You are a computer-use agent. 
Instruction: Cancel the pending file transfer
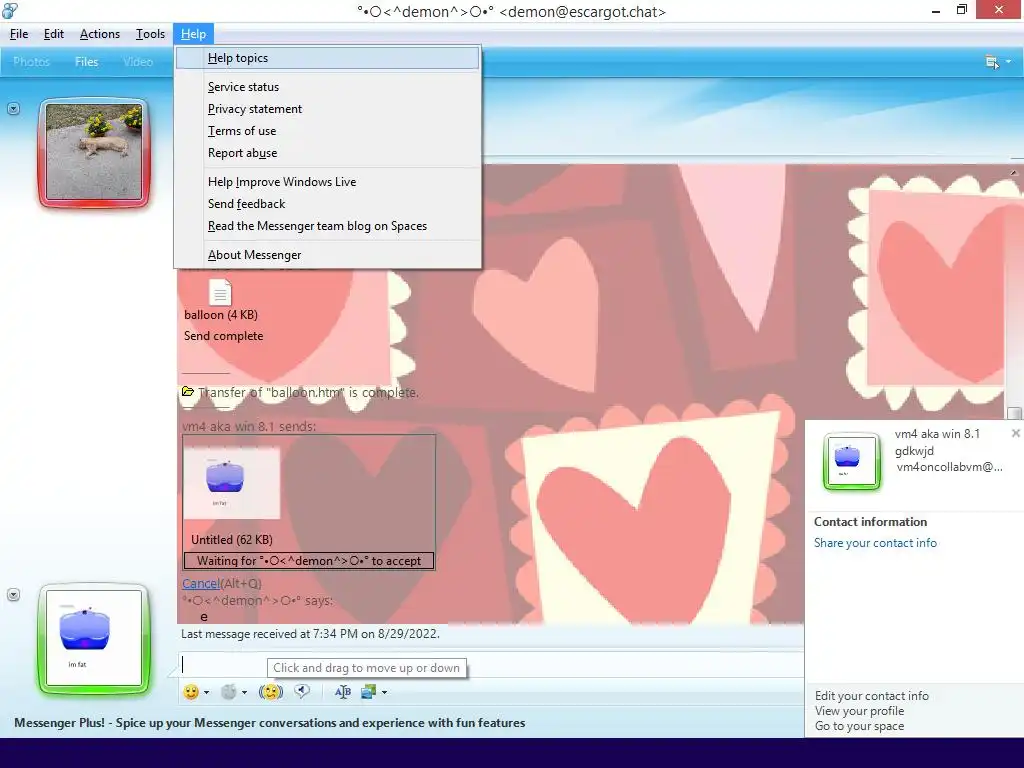pos(200,583)
